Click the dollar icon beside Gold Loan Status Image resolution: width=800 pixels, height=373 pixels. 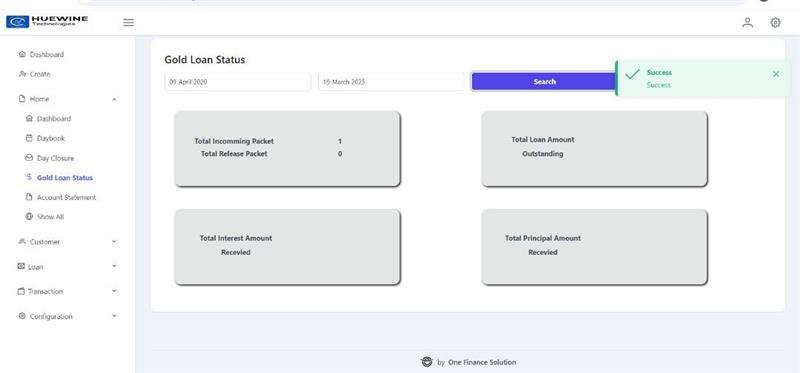tap(29, 177)
